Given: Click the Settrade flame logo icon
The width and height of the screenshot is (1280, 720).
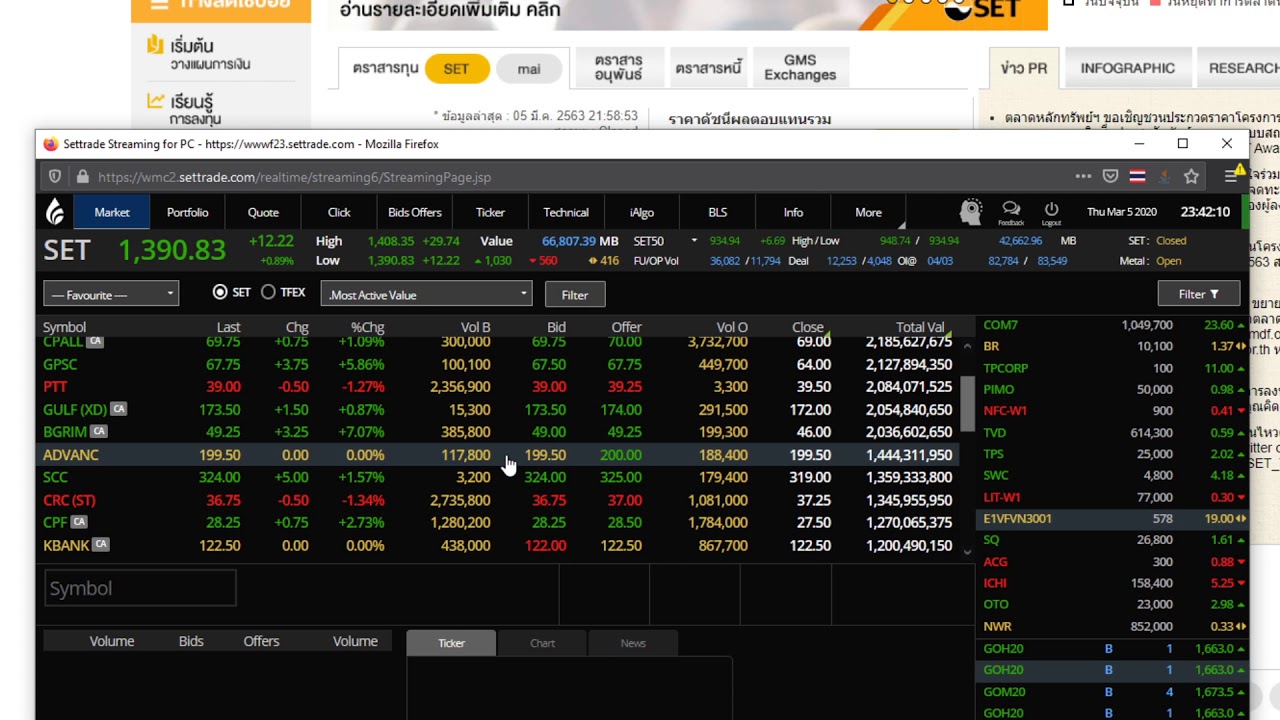Looking at the screenshot, I should [55, 211].
